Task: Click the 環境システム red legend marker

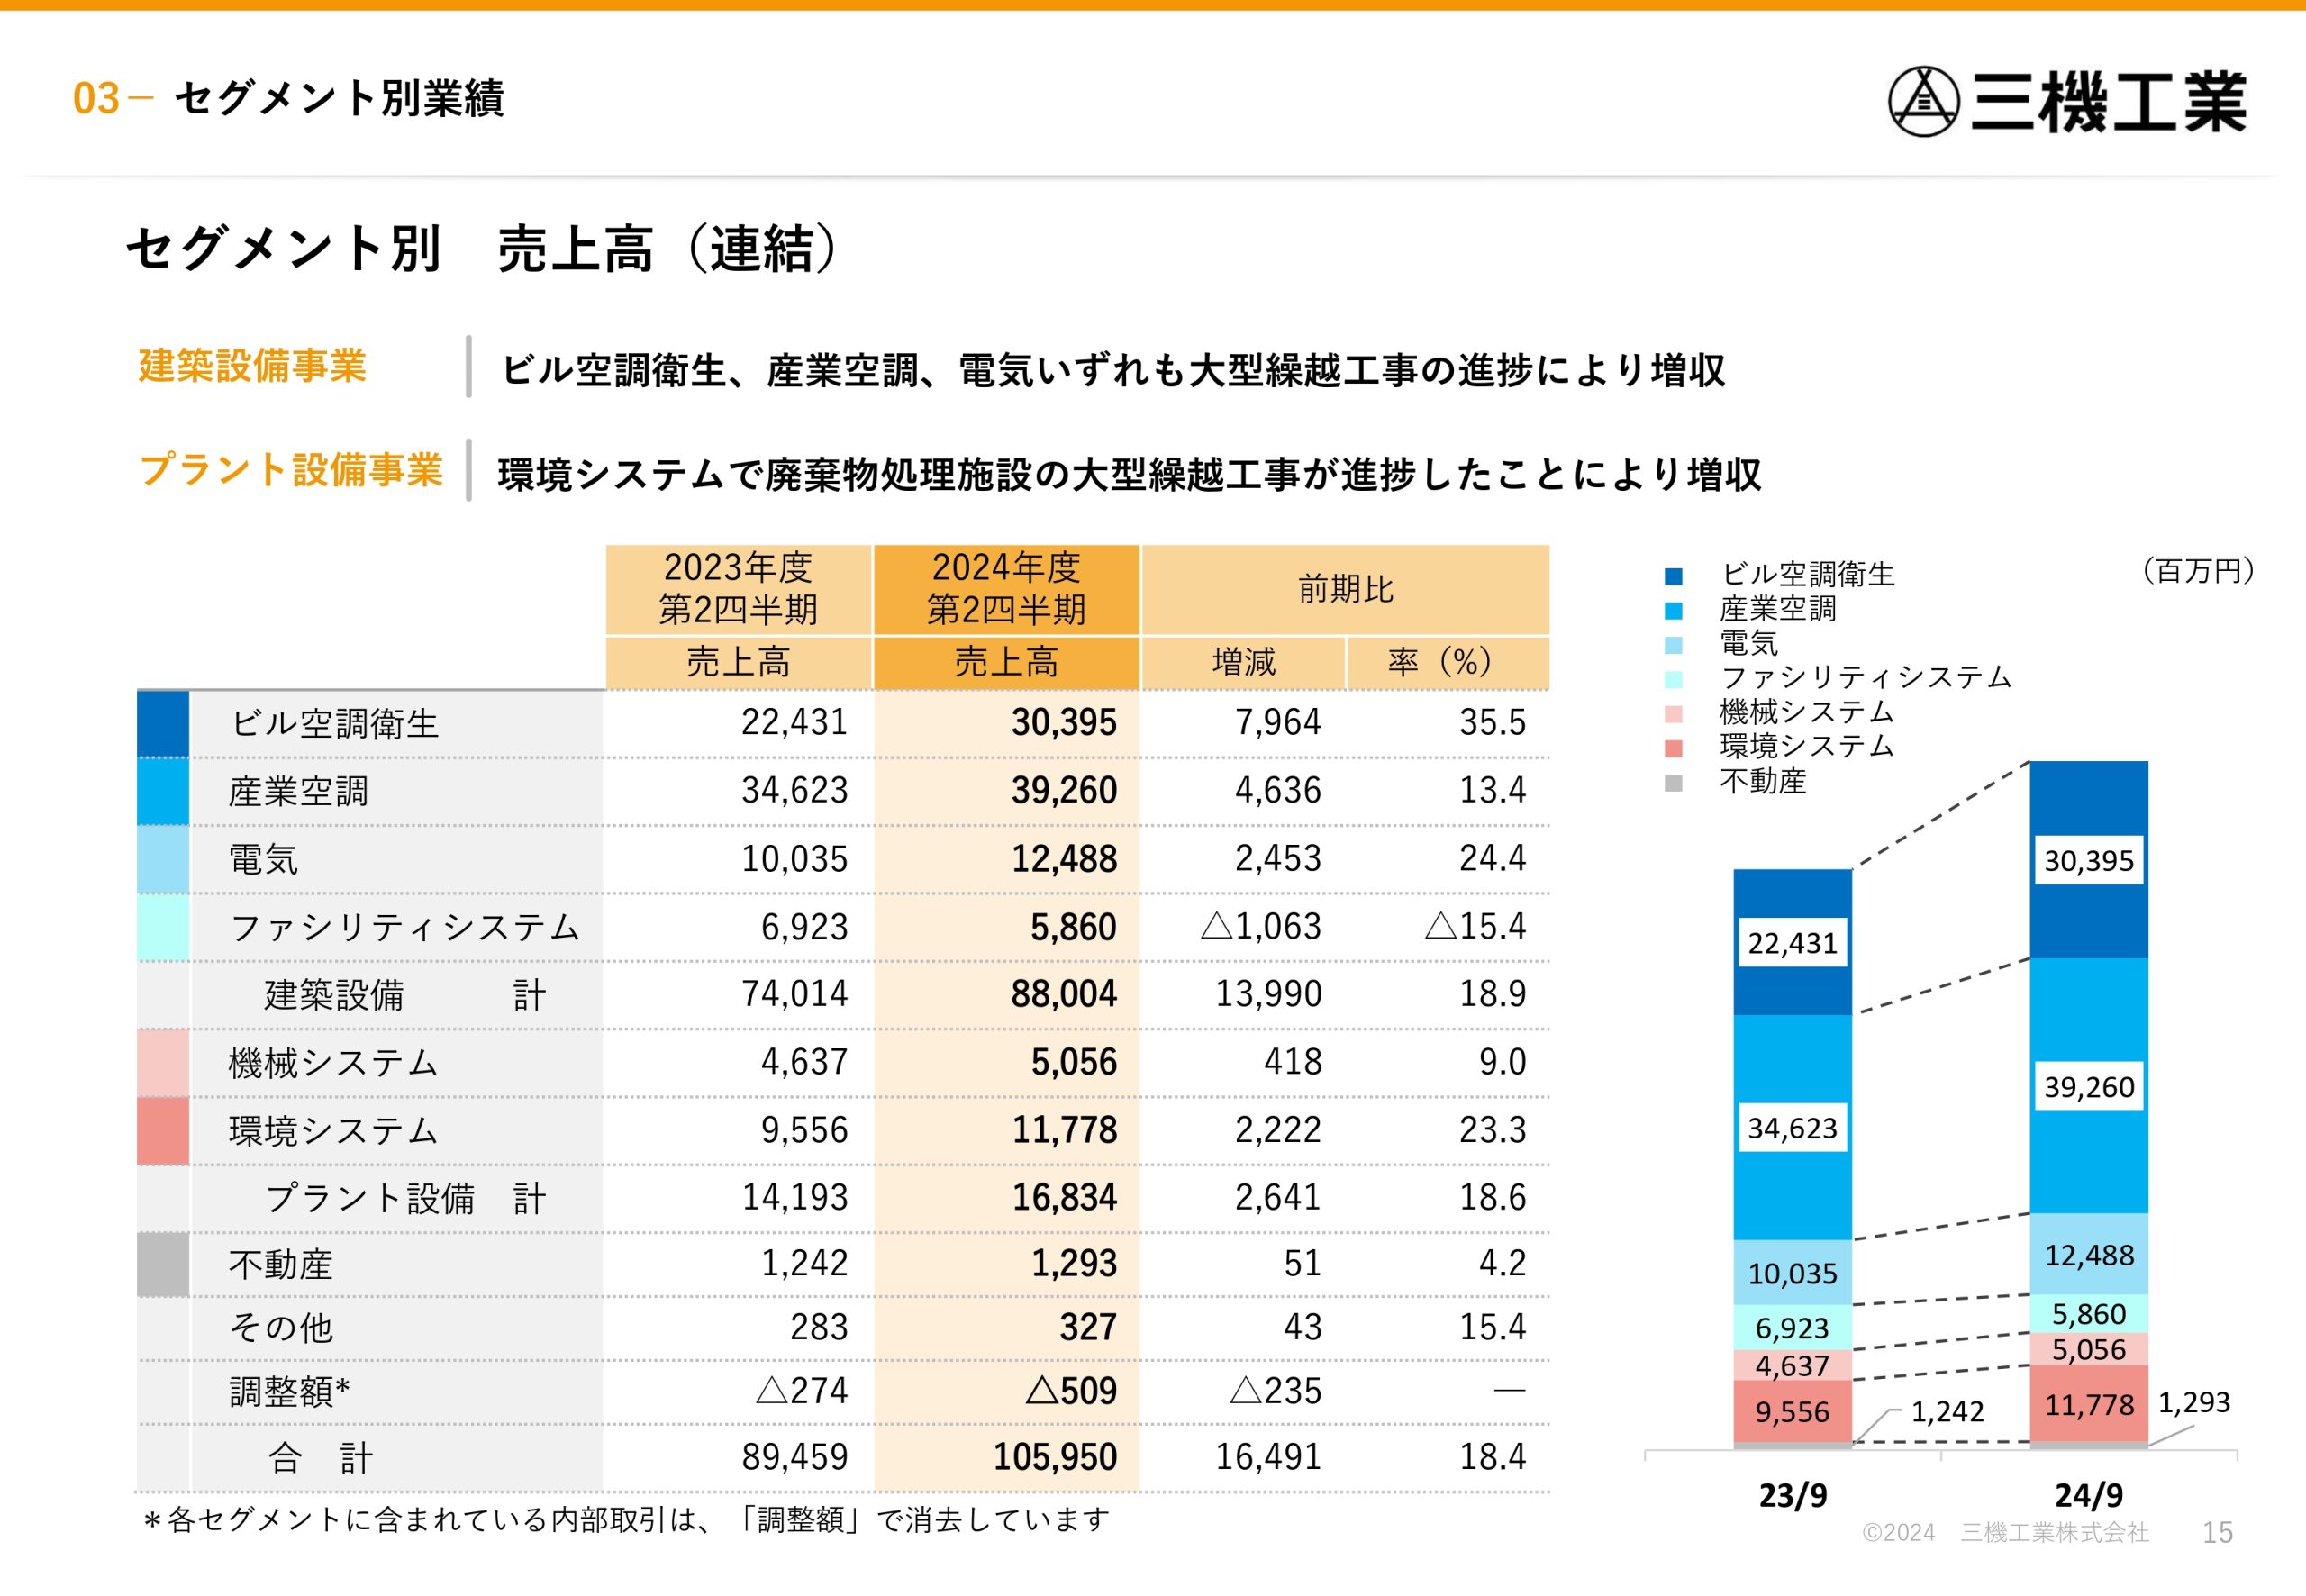Action: click(1673, 748)
